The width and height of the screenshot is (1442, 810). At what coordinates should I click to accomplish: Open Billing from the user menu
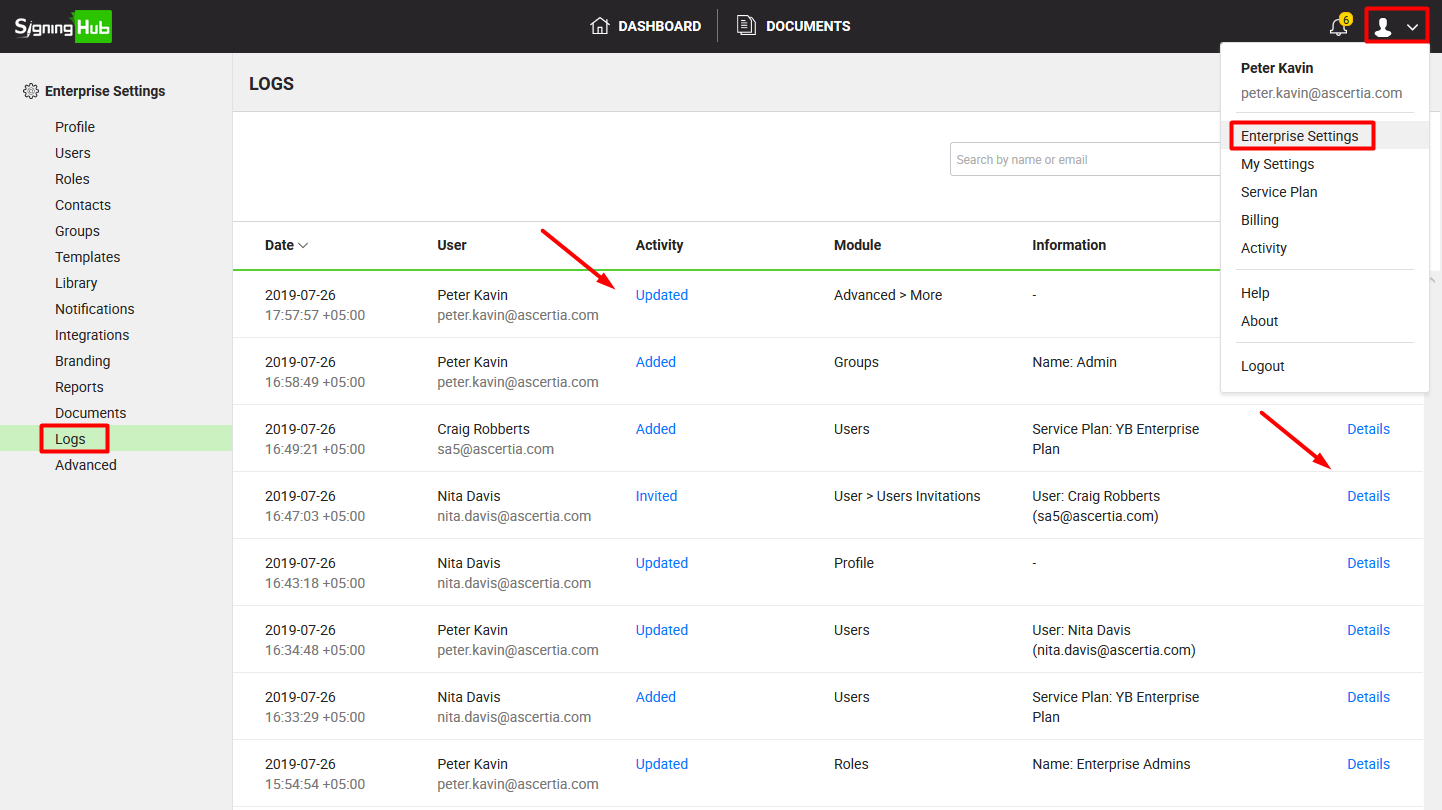[x=1259, y=220]
